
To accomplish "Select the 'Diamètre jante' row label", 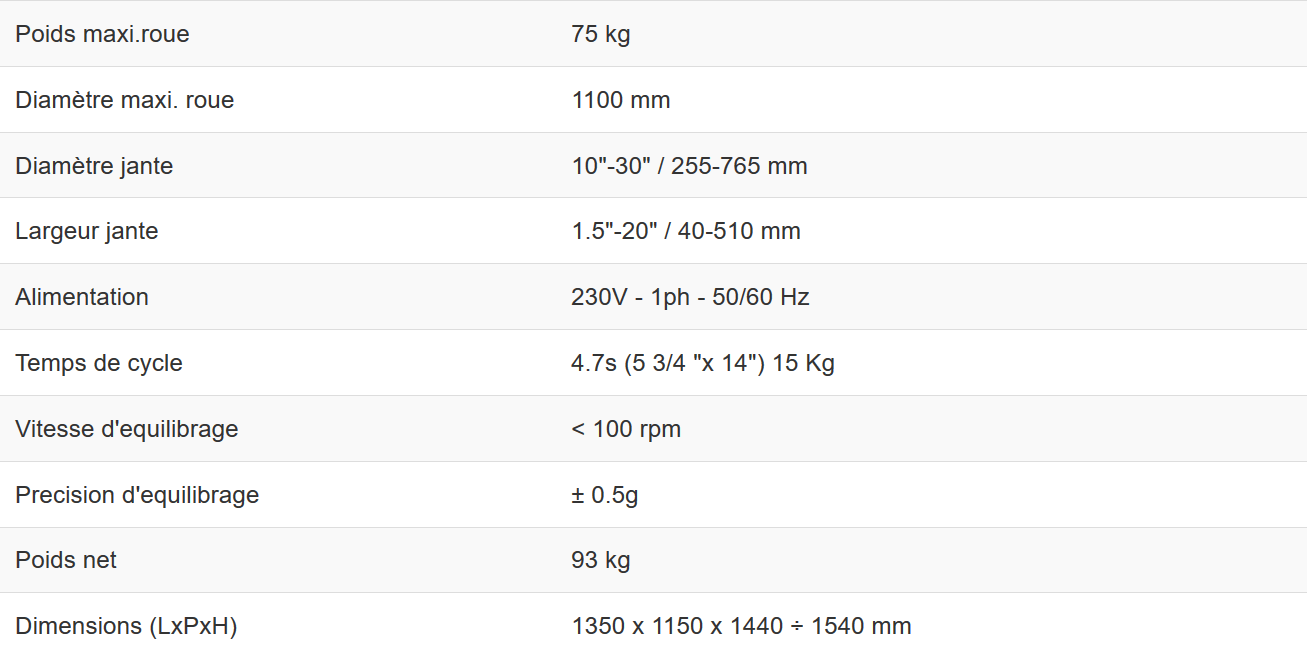I will click(94, 166).
